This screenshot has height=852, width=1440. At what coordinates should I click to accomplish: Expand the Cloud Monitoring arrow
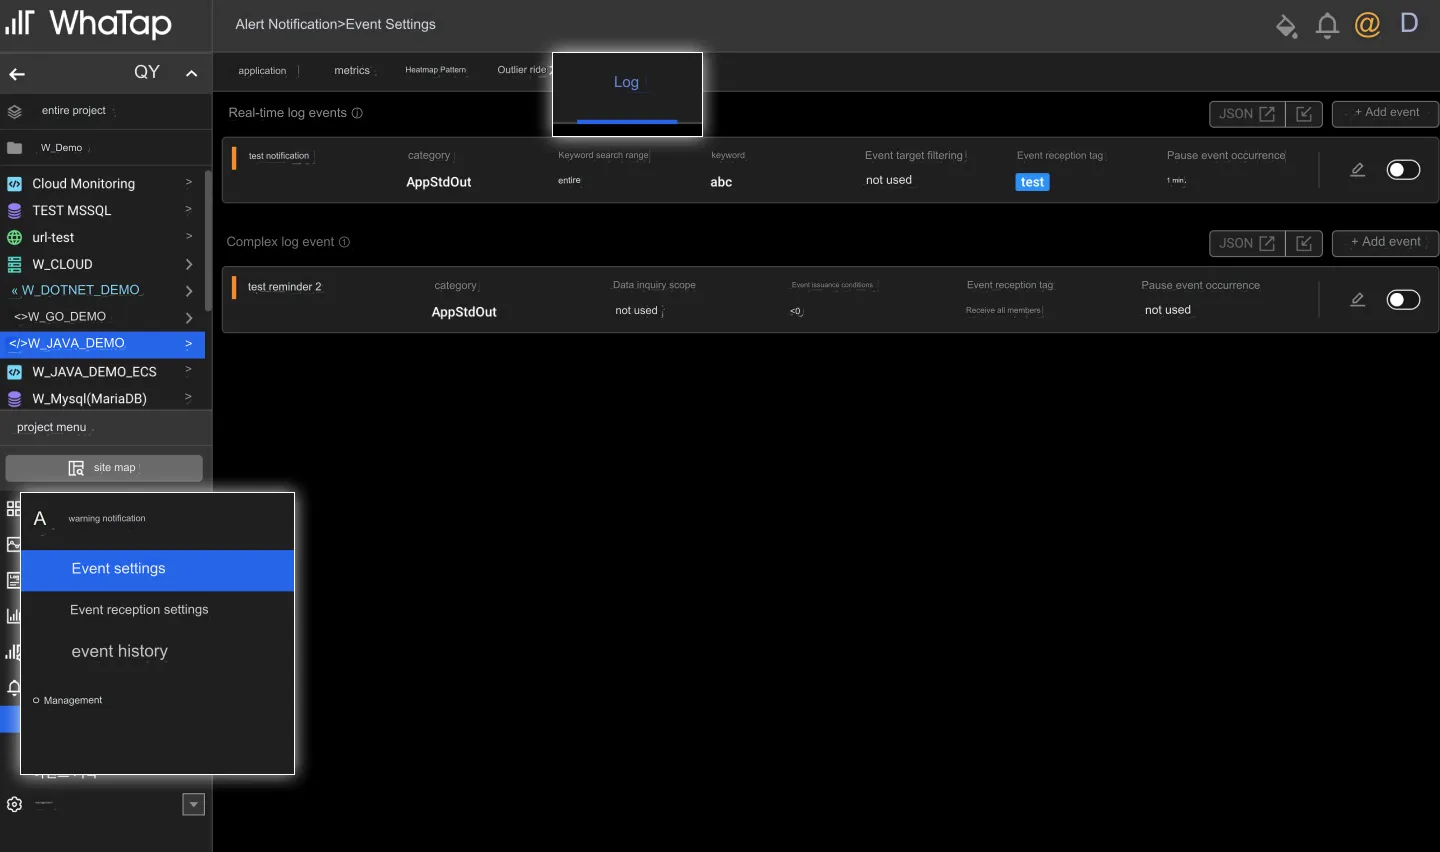tap(188, 182)
